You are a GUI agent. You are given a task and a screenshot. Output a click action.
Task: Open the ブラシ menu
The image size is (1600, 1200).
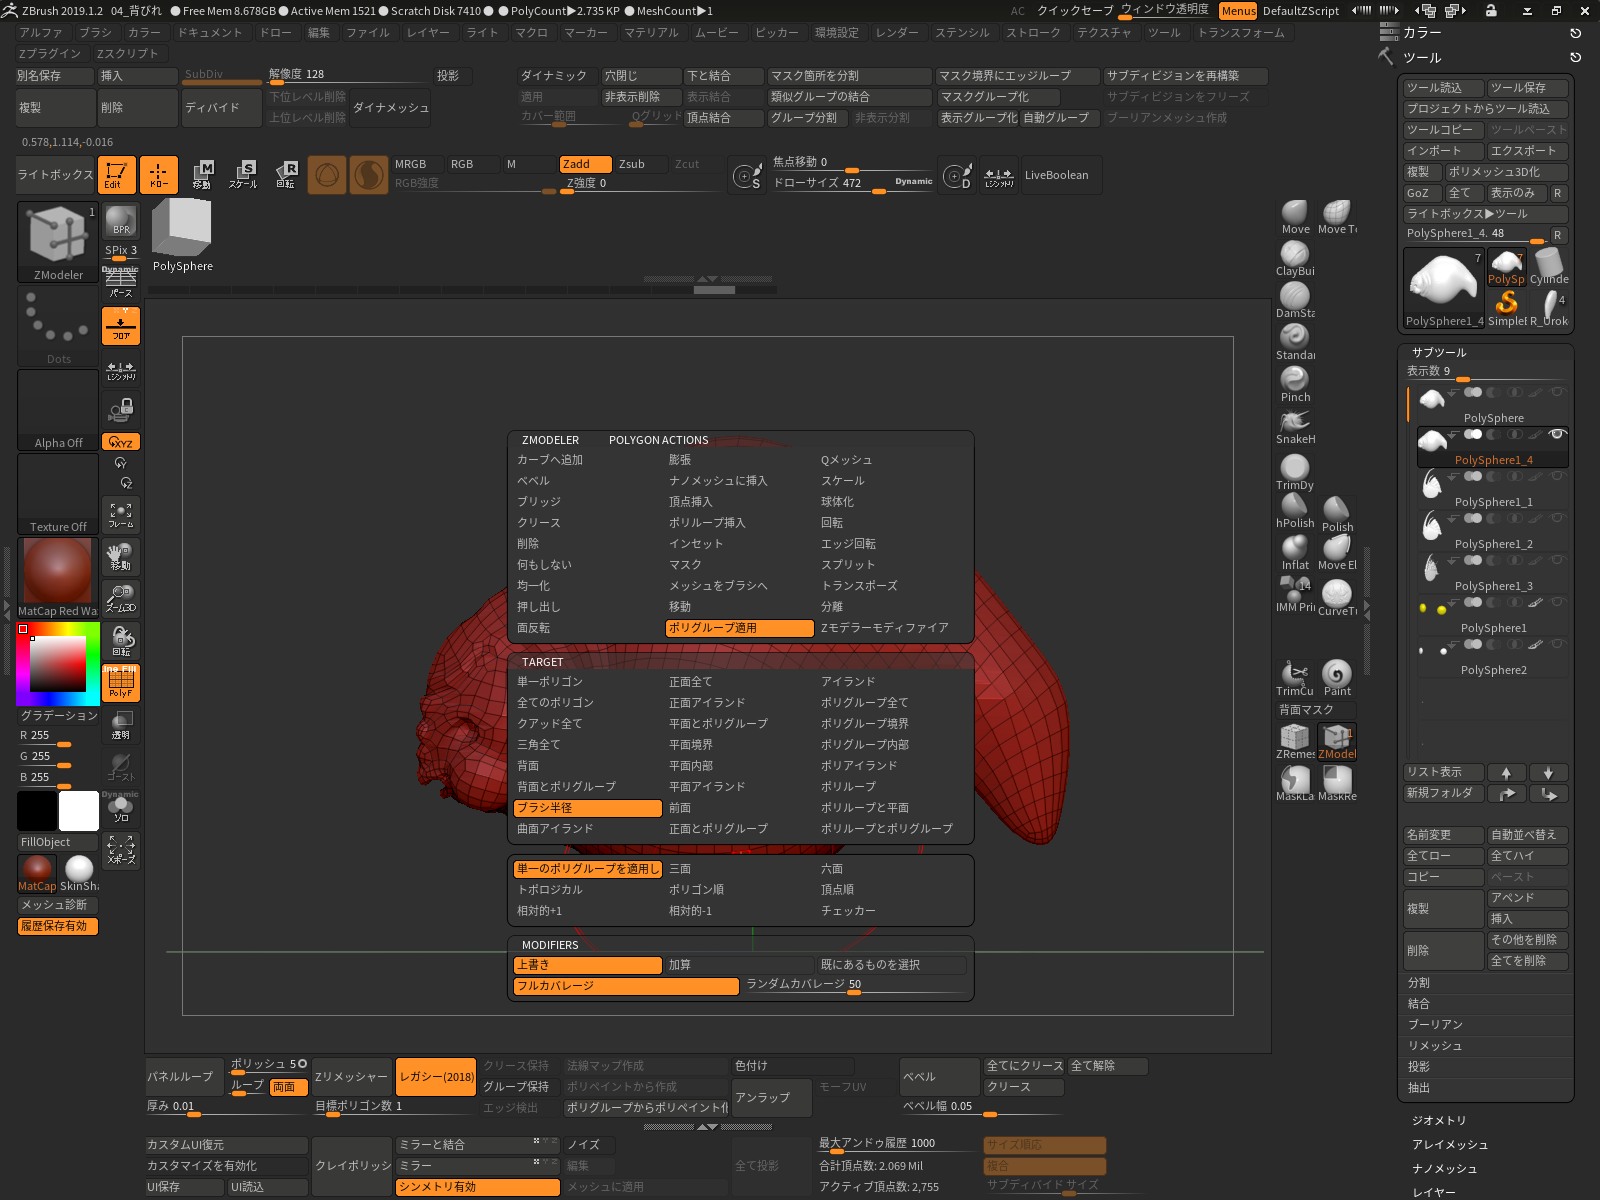tap(95, 33)
